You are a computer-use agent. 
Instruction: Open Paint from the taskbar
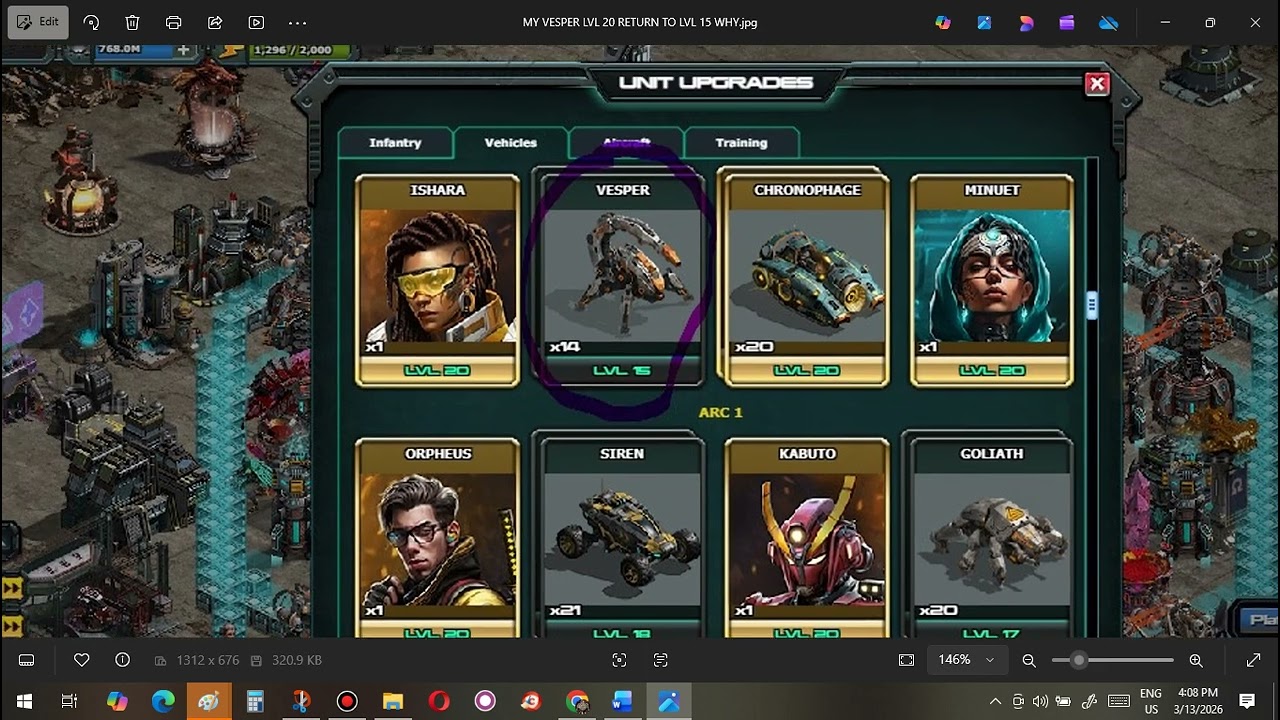point(209,701)
